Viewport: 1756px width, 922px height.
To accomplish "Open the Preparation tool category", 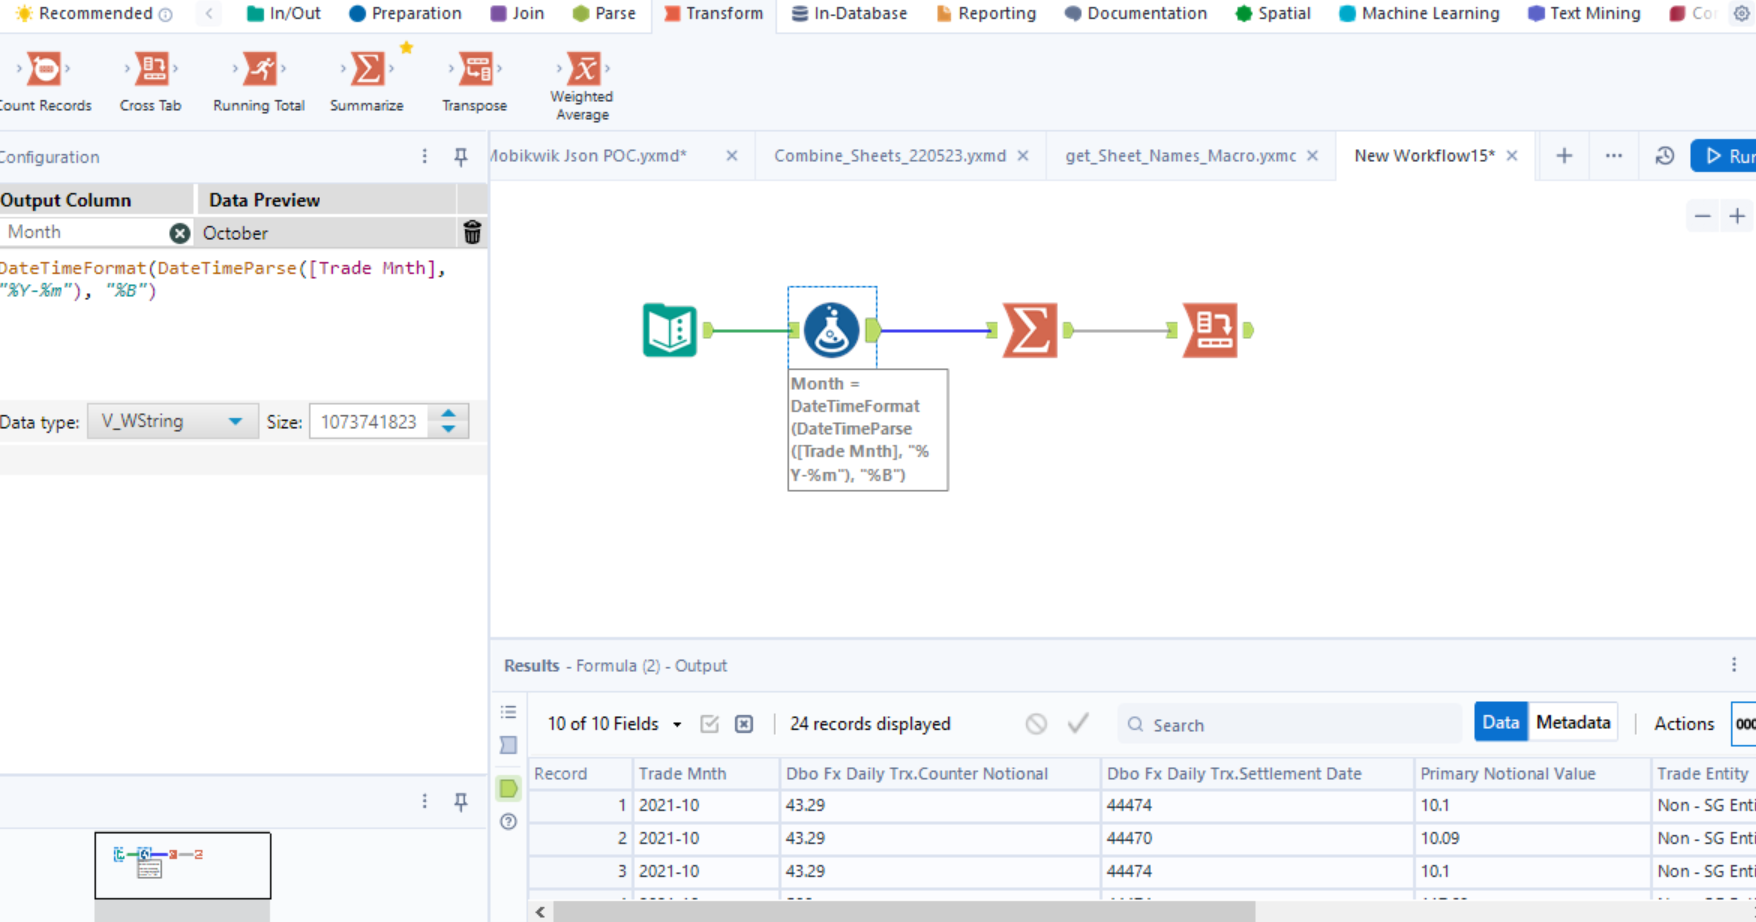I will [405, 14].
